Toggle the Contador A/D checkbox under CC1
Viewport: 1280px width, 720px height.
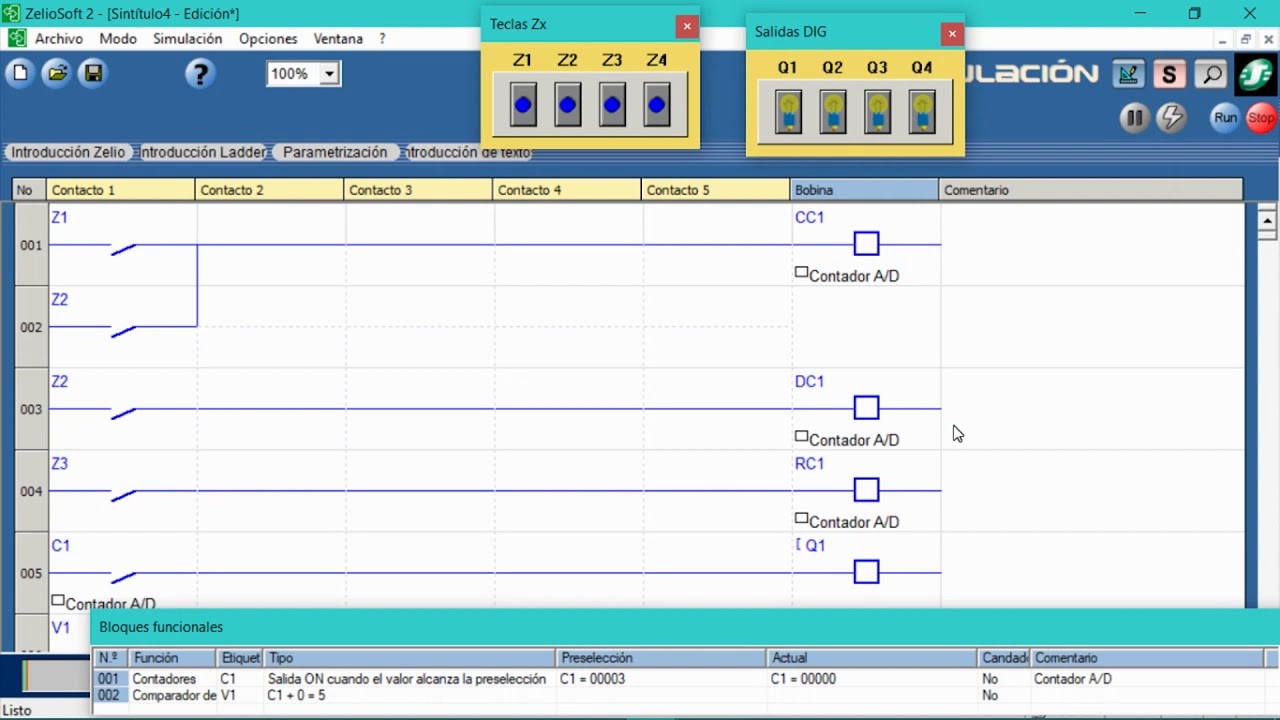[801, 272]
